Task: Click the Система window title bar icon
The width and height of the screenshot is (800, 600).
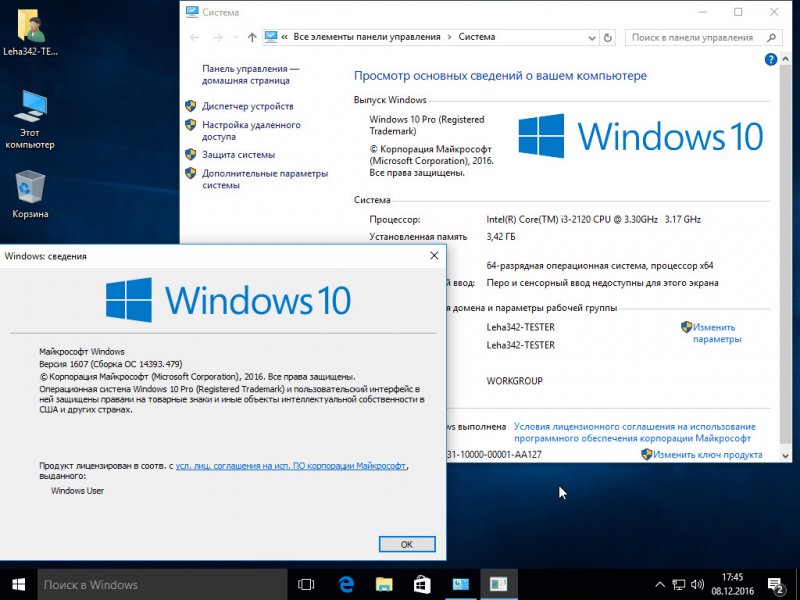Action: [192, 12]
